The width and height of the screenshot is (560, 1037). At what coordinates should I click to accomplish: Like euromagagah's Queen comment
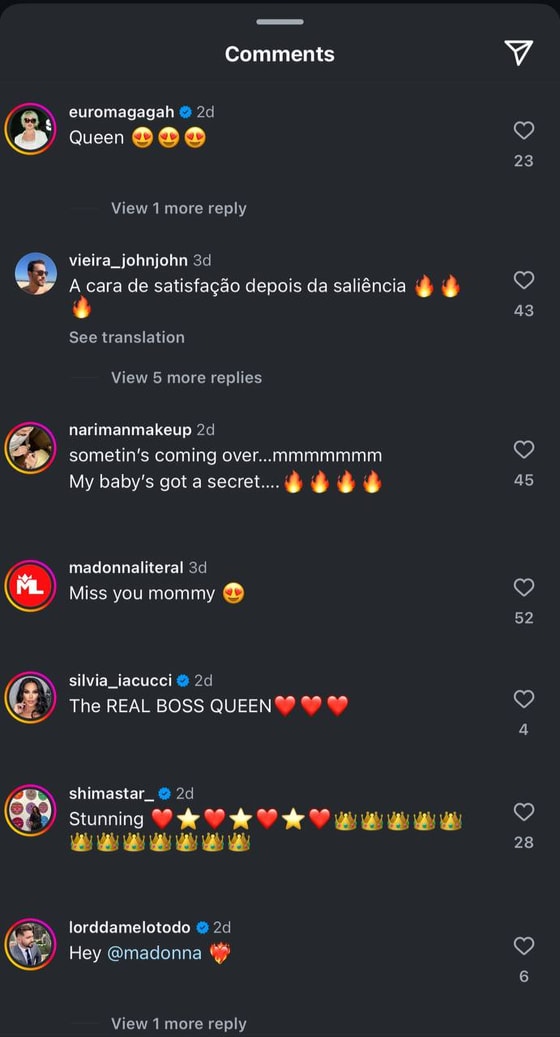tap(524, 130)
